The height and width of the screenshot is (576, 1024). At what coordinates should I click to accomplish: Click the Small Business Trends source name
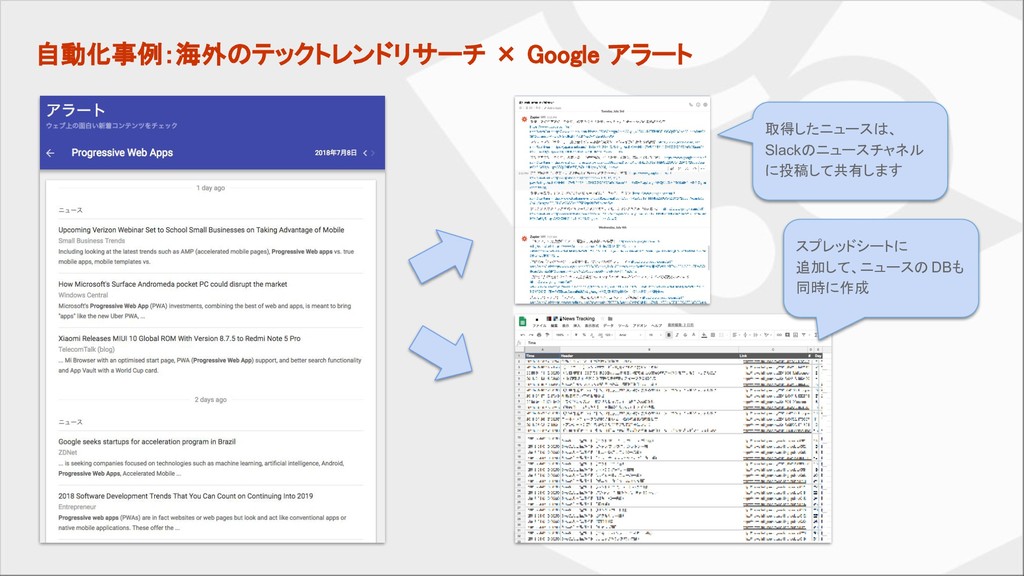[91, 240]
